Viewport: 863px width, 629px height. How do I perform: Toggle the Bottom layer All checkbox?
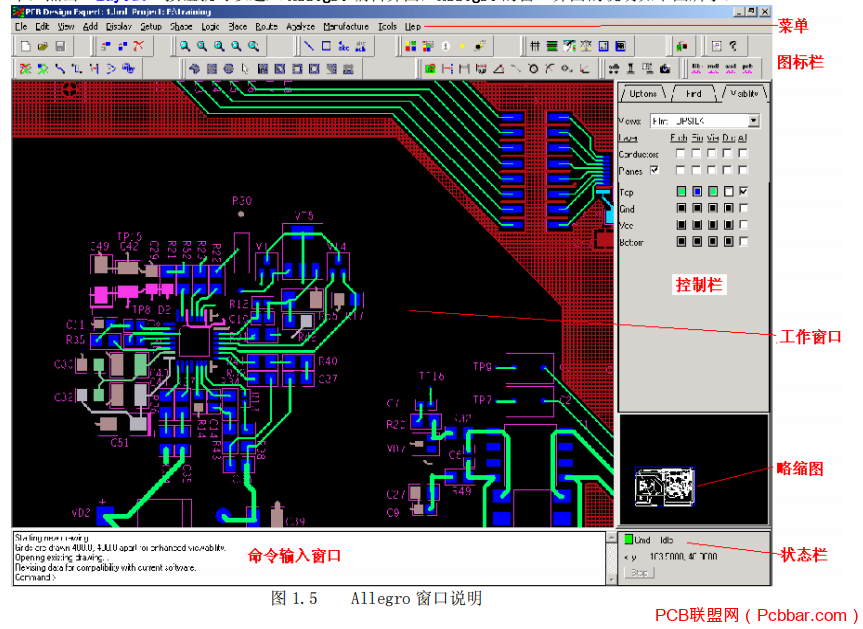pyautogui.click(x=744, y=241)
